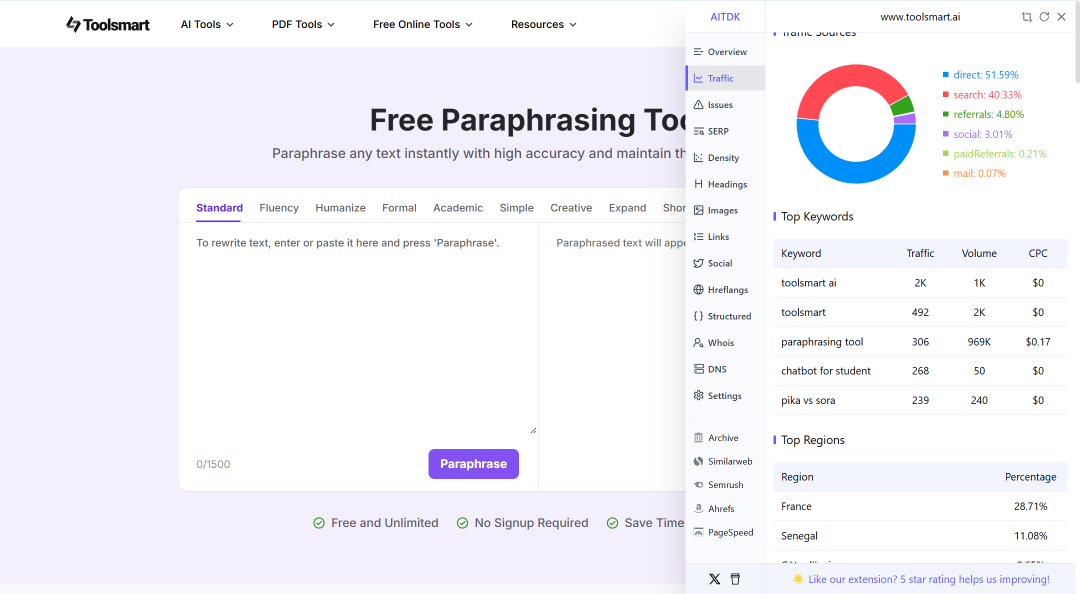
Task: Click the Toolsmart logo
Action: point(107,24)
